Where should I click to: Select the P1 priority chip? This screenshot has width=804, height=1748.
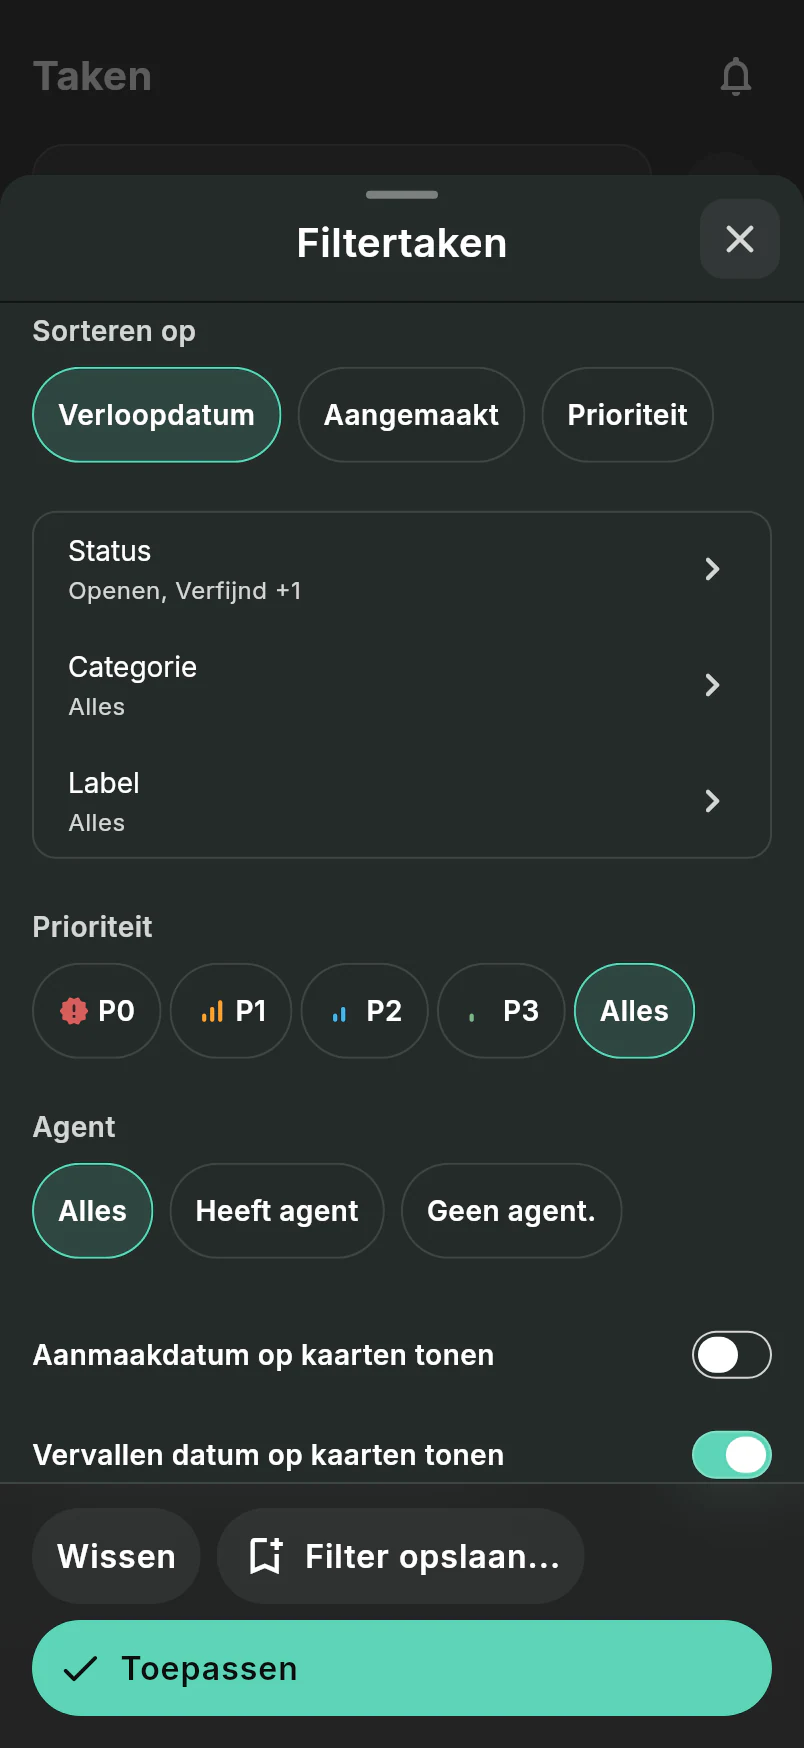pos(231,1011)
